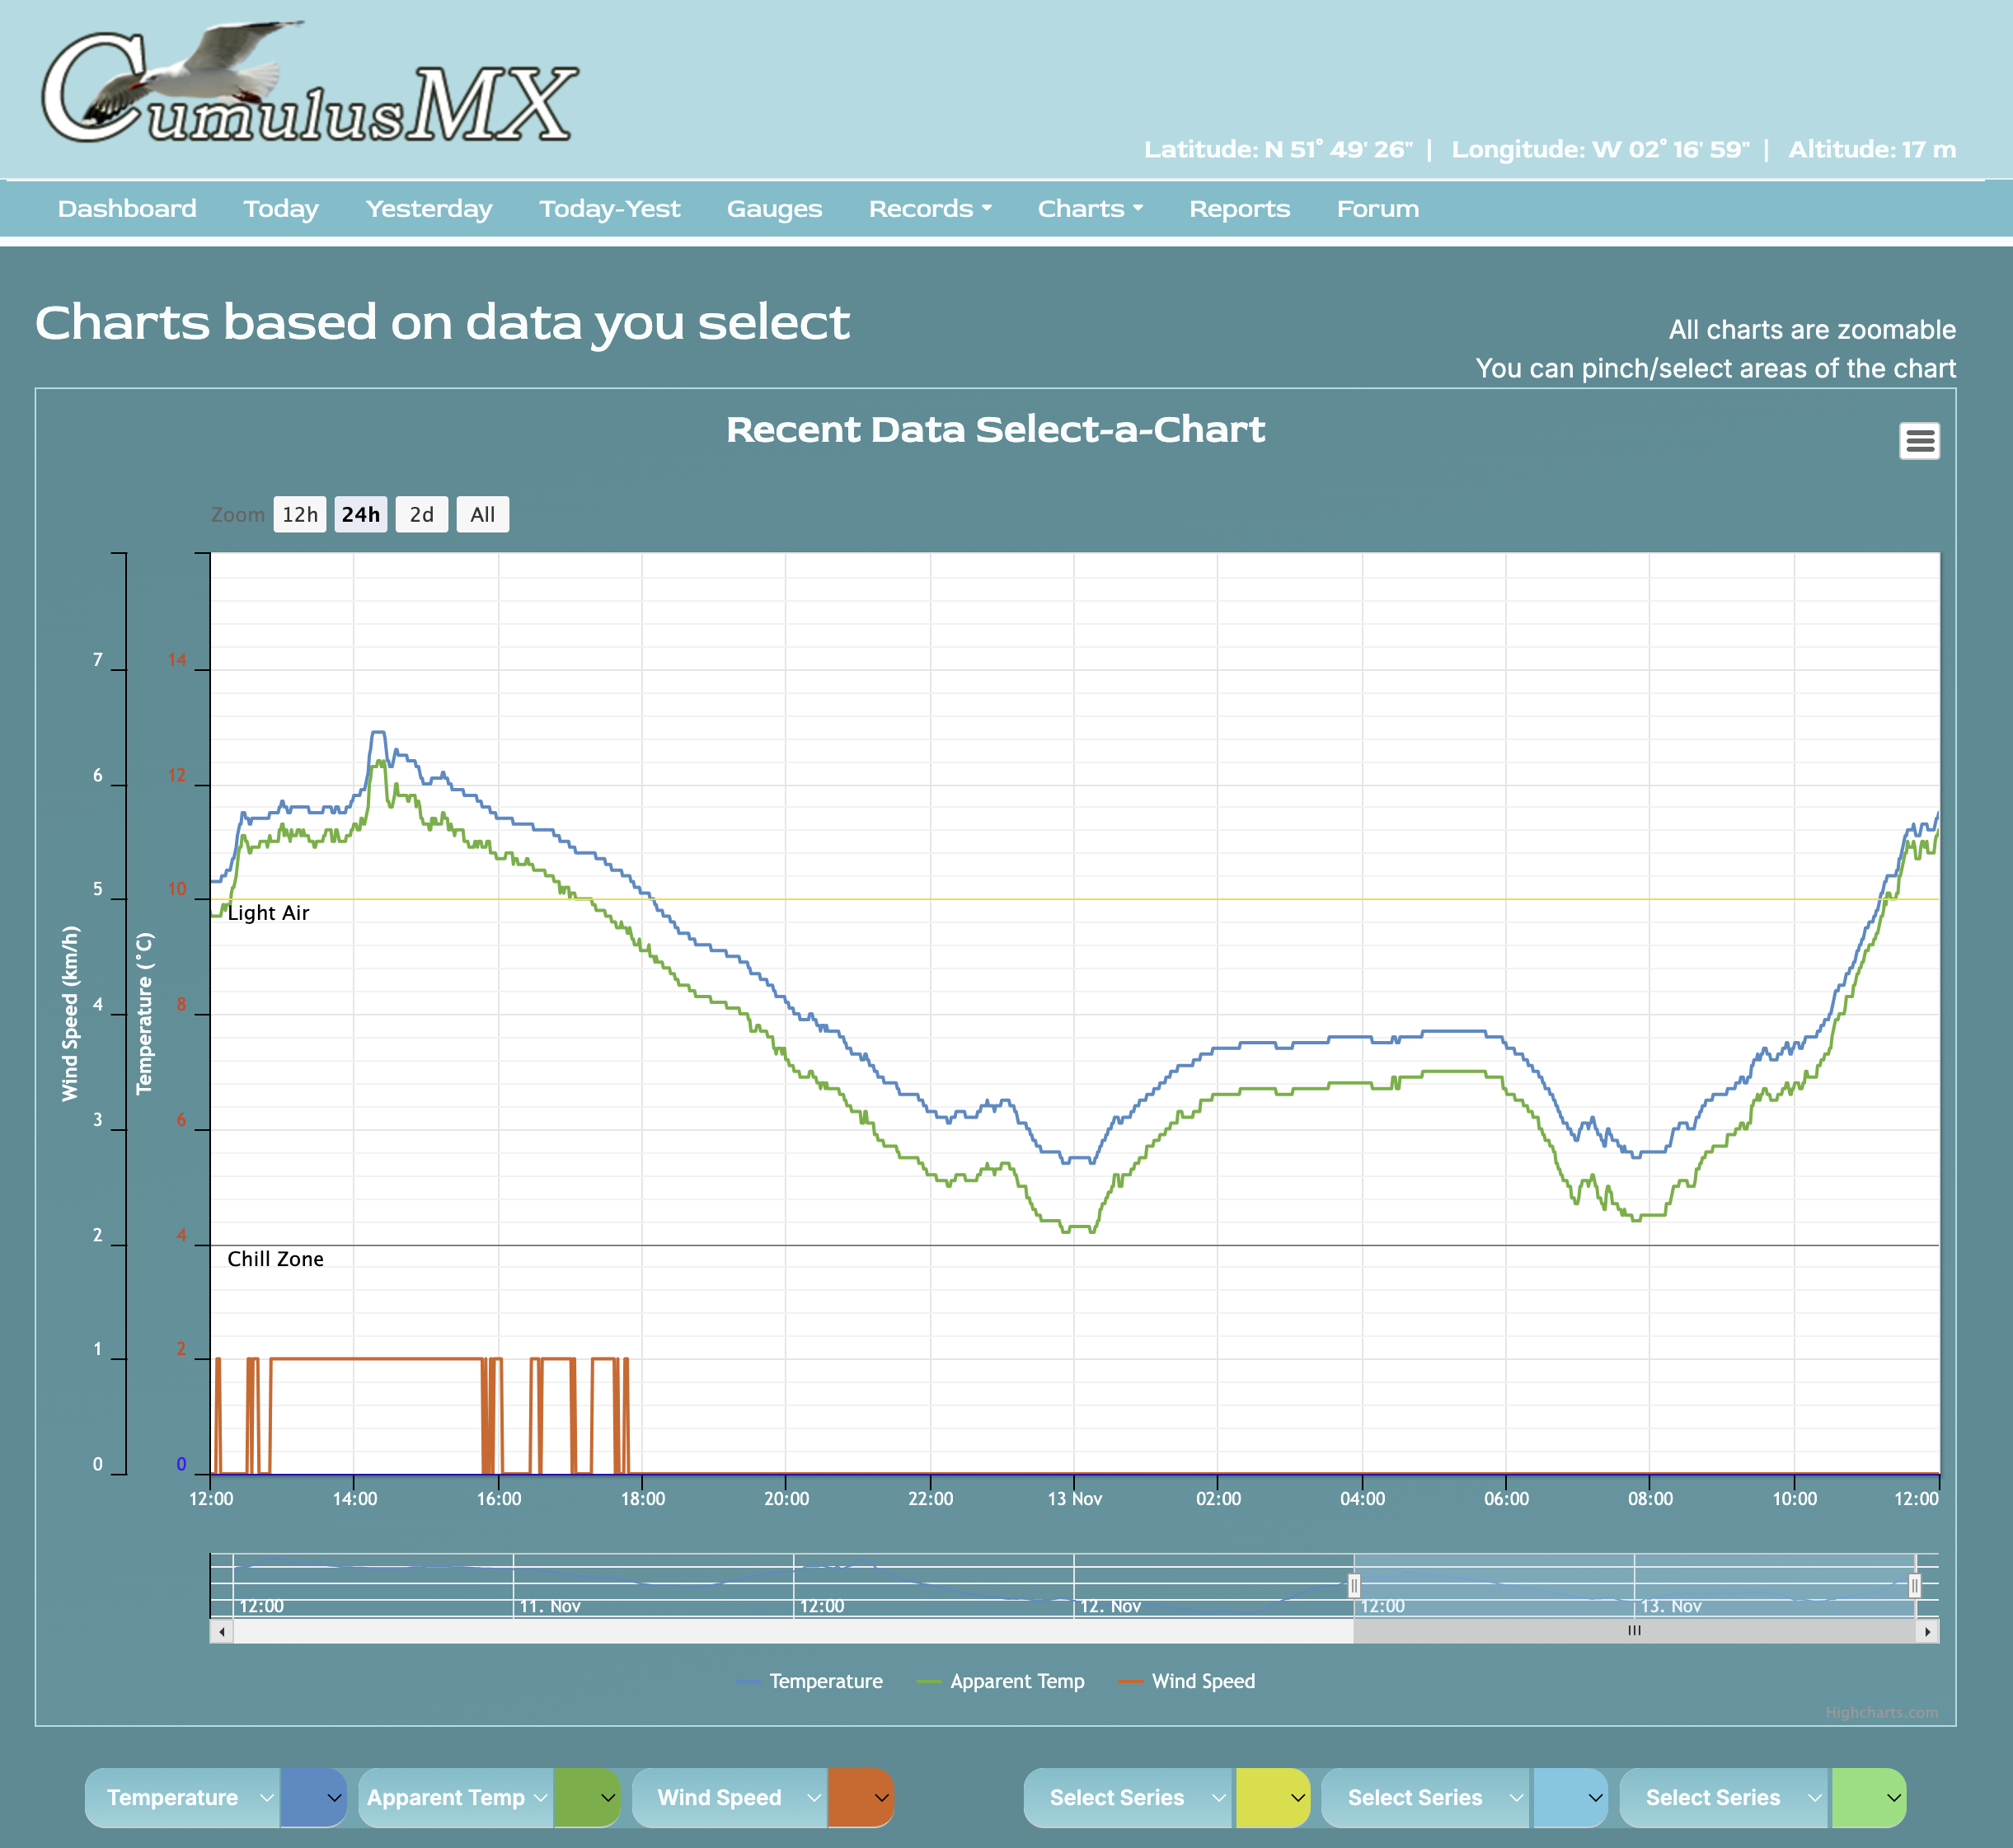Zoom the chart to All data
2013x1848 pixels.
pyautogui.click(x=482, y=515)
